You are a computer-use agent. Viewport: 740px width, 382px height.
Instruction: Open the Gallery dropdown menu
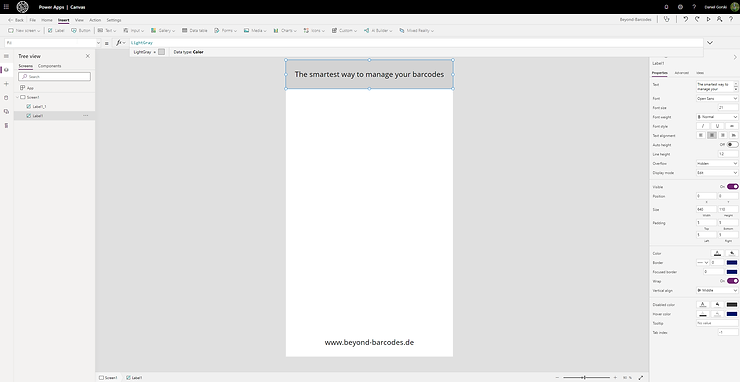click(163, 30)
